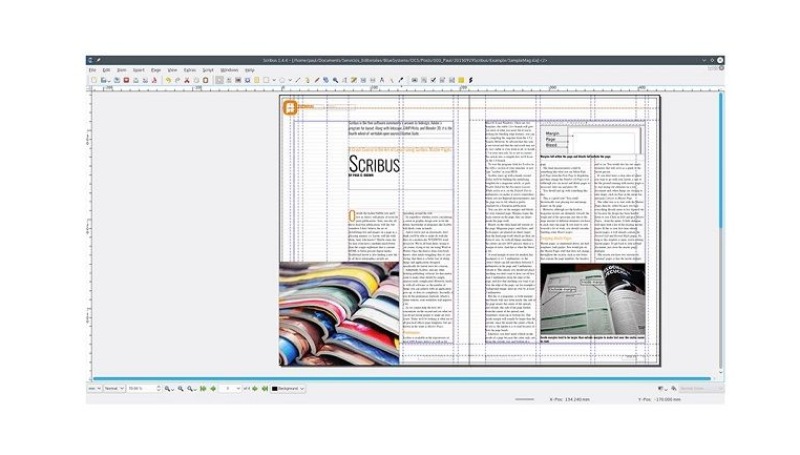Viewport: 800px width, 455px height.
Task: Open the Item menu
Action: [x=121, y=70]
